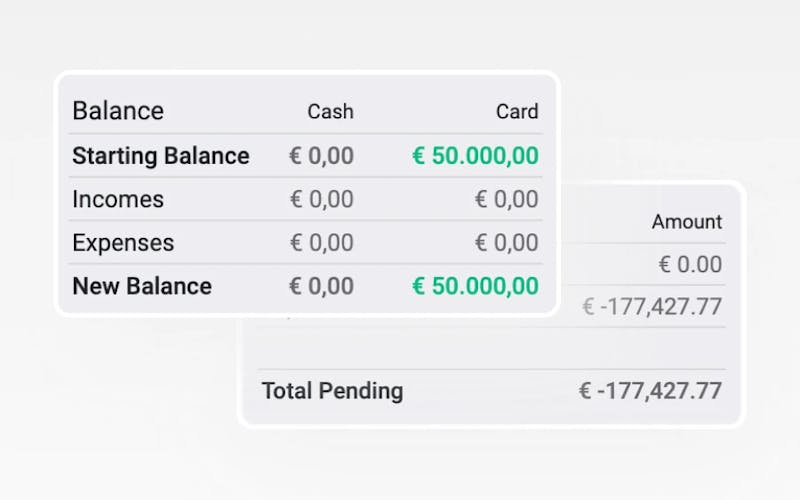Click the Total Pending label
The image size is (800, 500).
point(332,391)
